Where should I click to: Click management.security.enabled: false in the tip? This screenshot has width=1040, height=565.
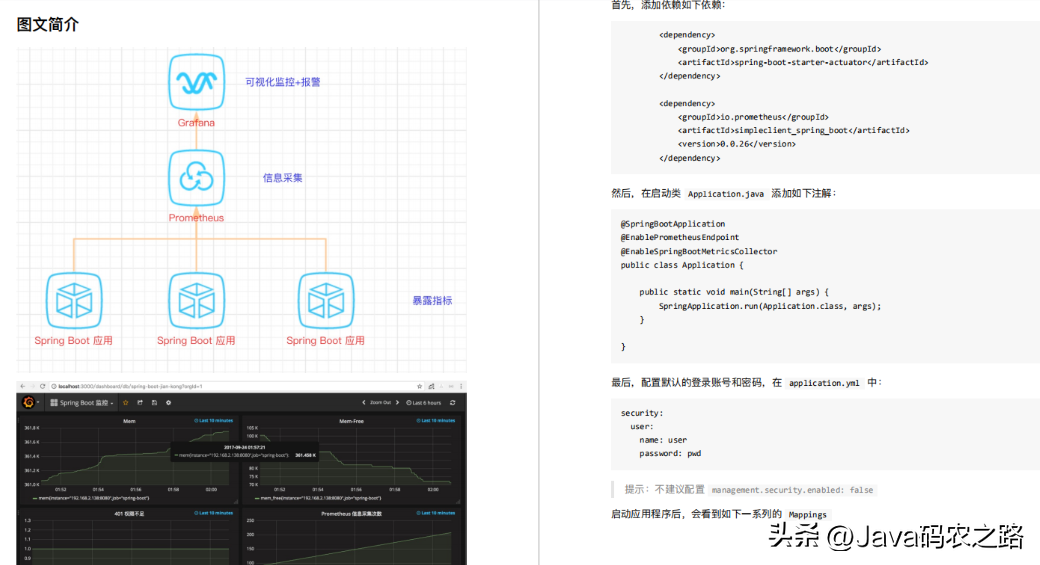(x=793, y=490)
